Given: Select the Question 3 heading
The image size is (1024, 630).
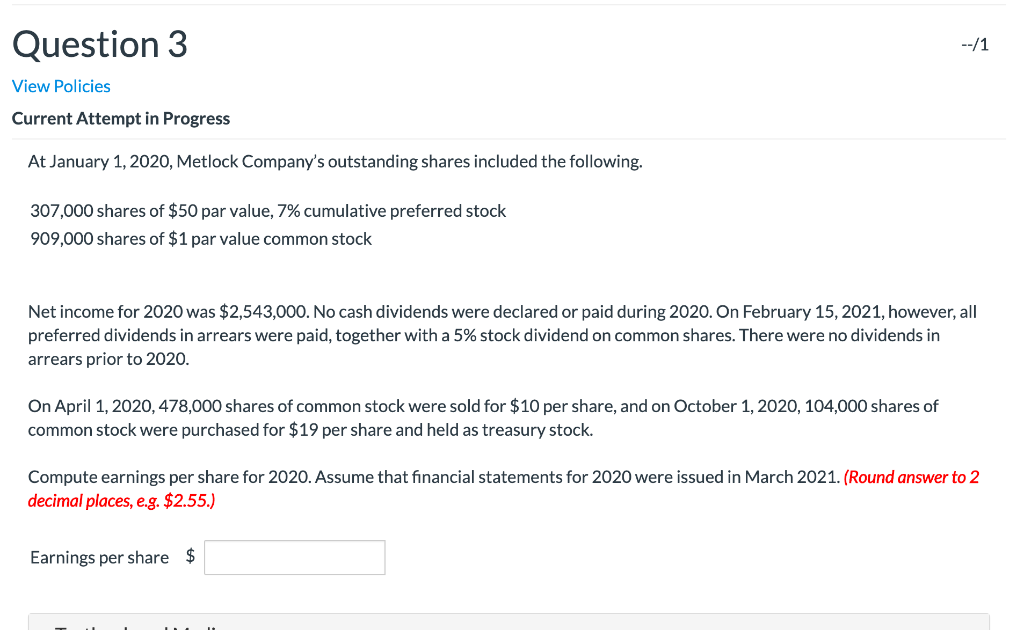Looking at the screenshot, I should [x=99, y=44].
